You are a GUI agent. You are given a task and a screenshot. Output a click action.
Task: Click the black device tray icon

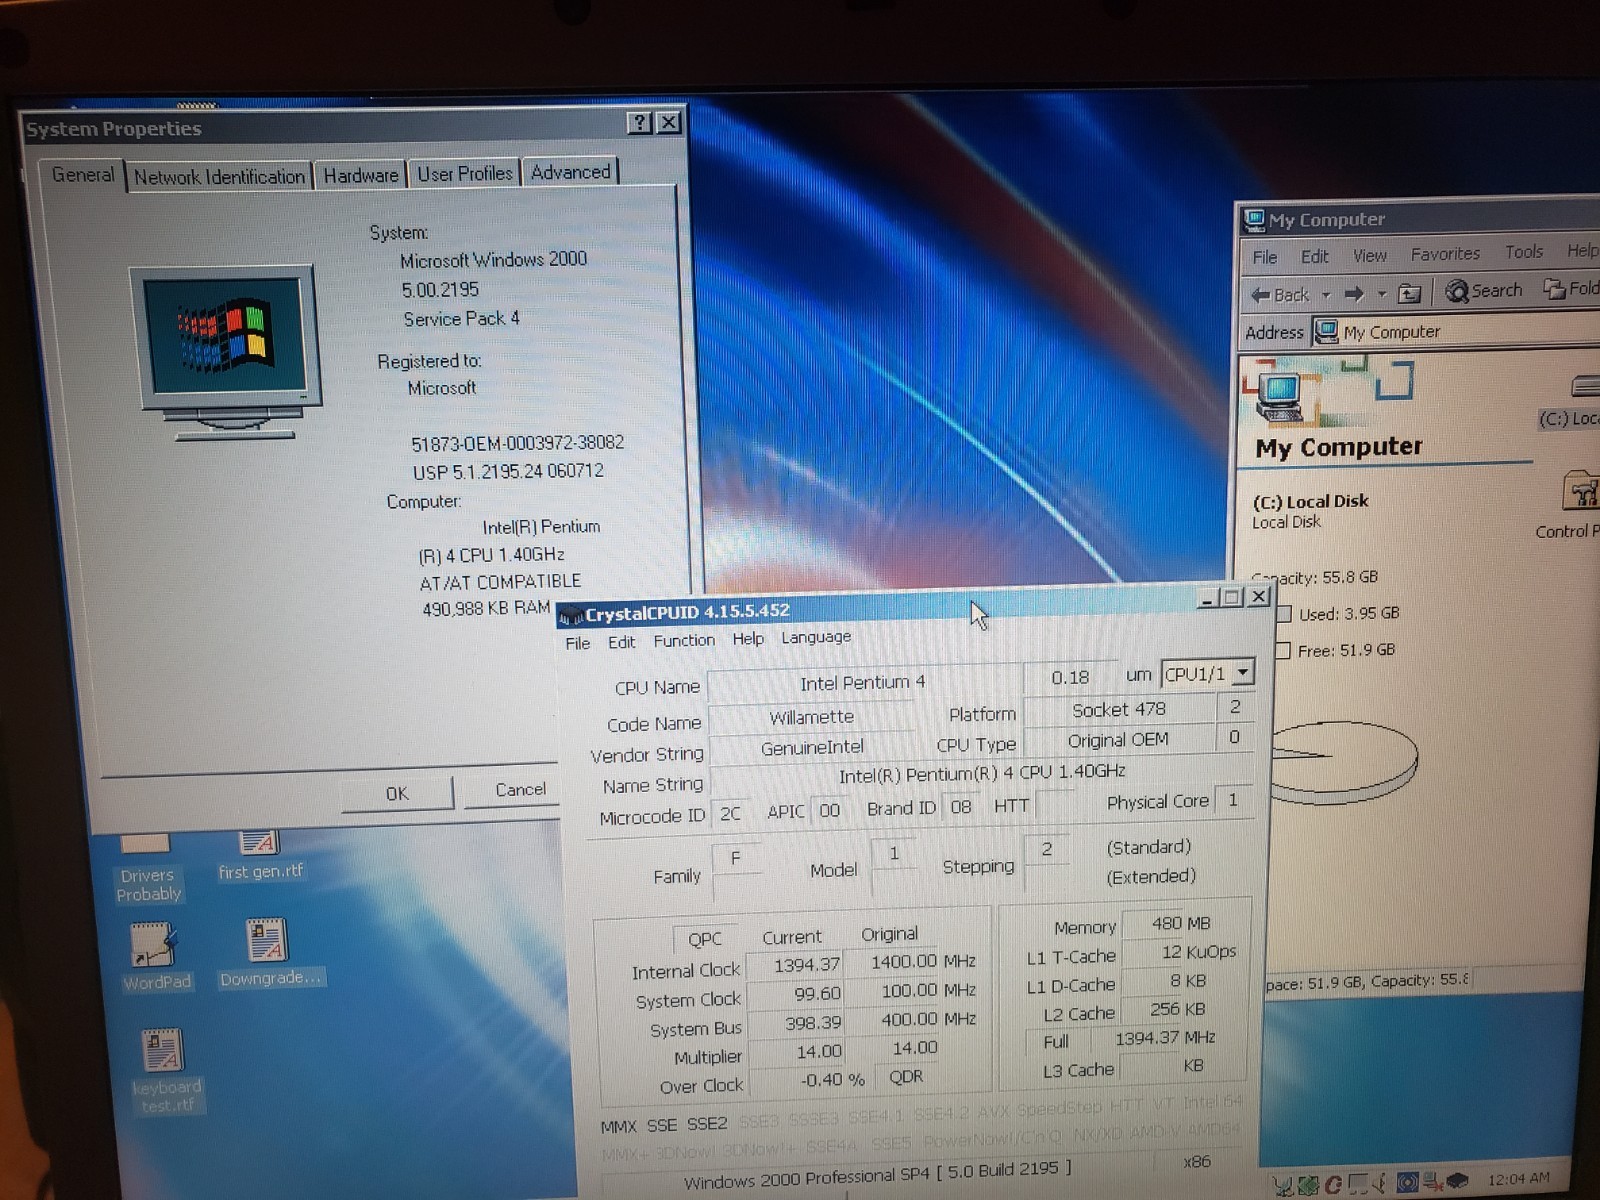[1457, 1181]
